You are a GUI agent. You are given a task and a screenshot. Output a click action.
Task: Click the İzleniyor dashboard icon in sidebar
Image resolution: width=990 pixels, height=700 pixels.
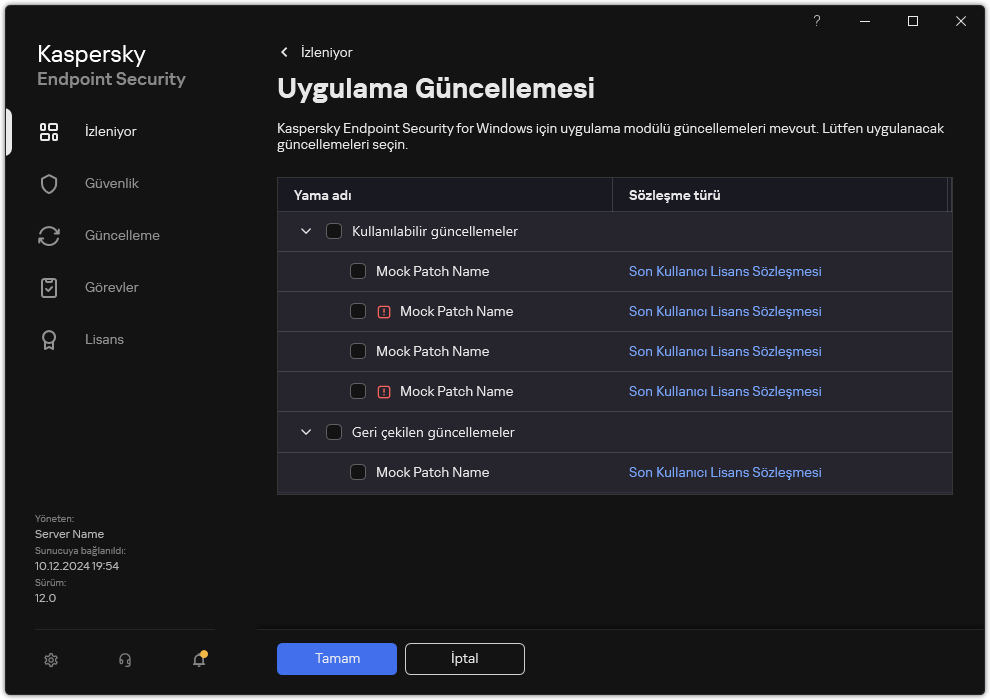click(x=49, y=132)
